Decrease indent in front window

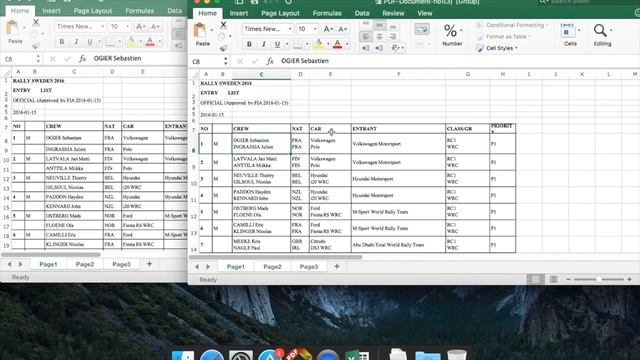tap(366, 48)
